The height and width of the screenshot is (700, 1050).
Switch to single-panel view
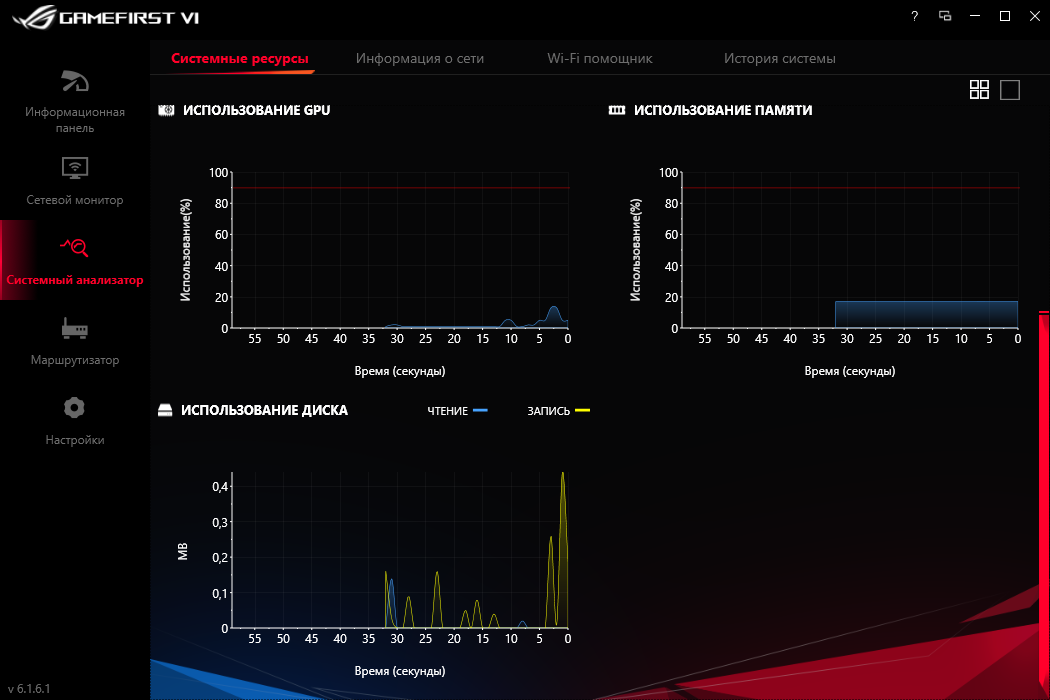1010,90
